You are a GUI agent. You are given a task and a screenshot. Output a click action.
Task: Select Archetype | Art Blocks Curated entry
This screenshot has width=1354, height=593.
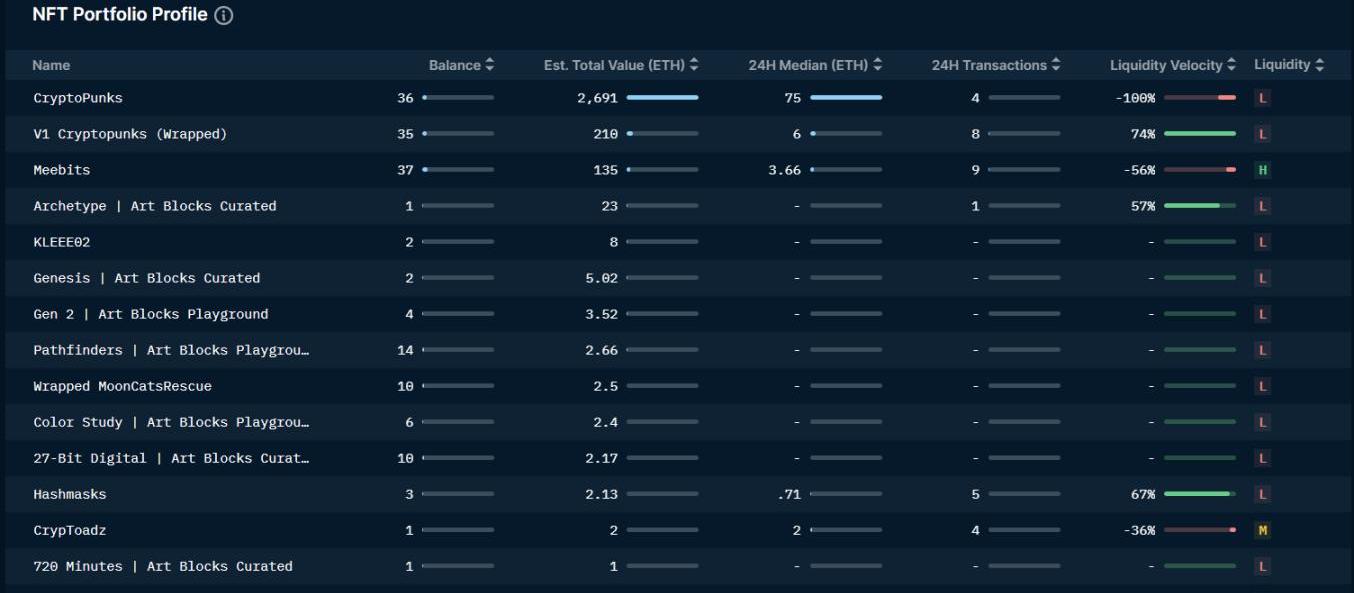coord(155,206)
